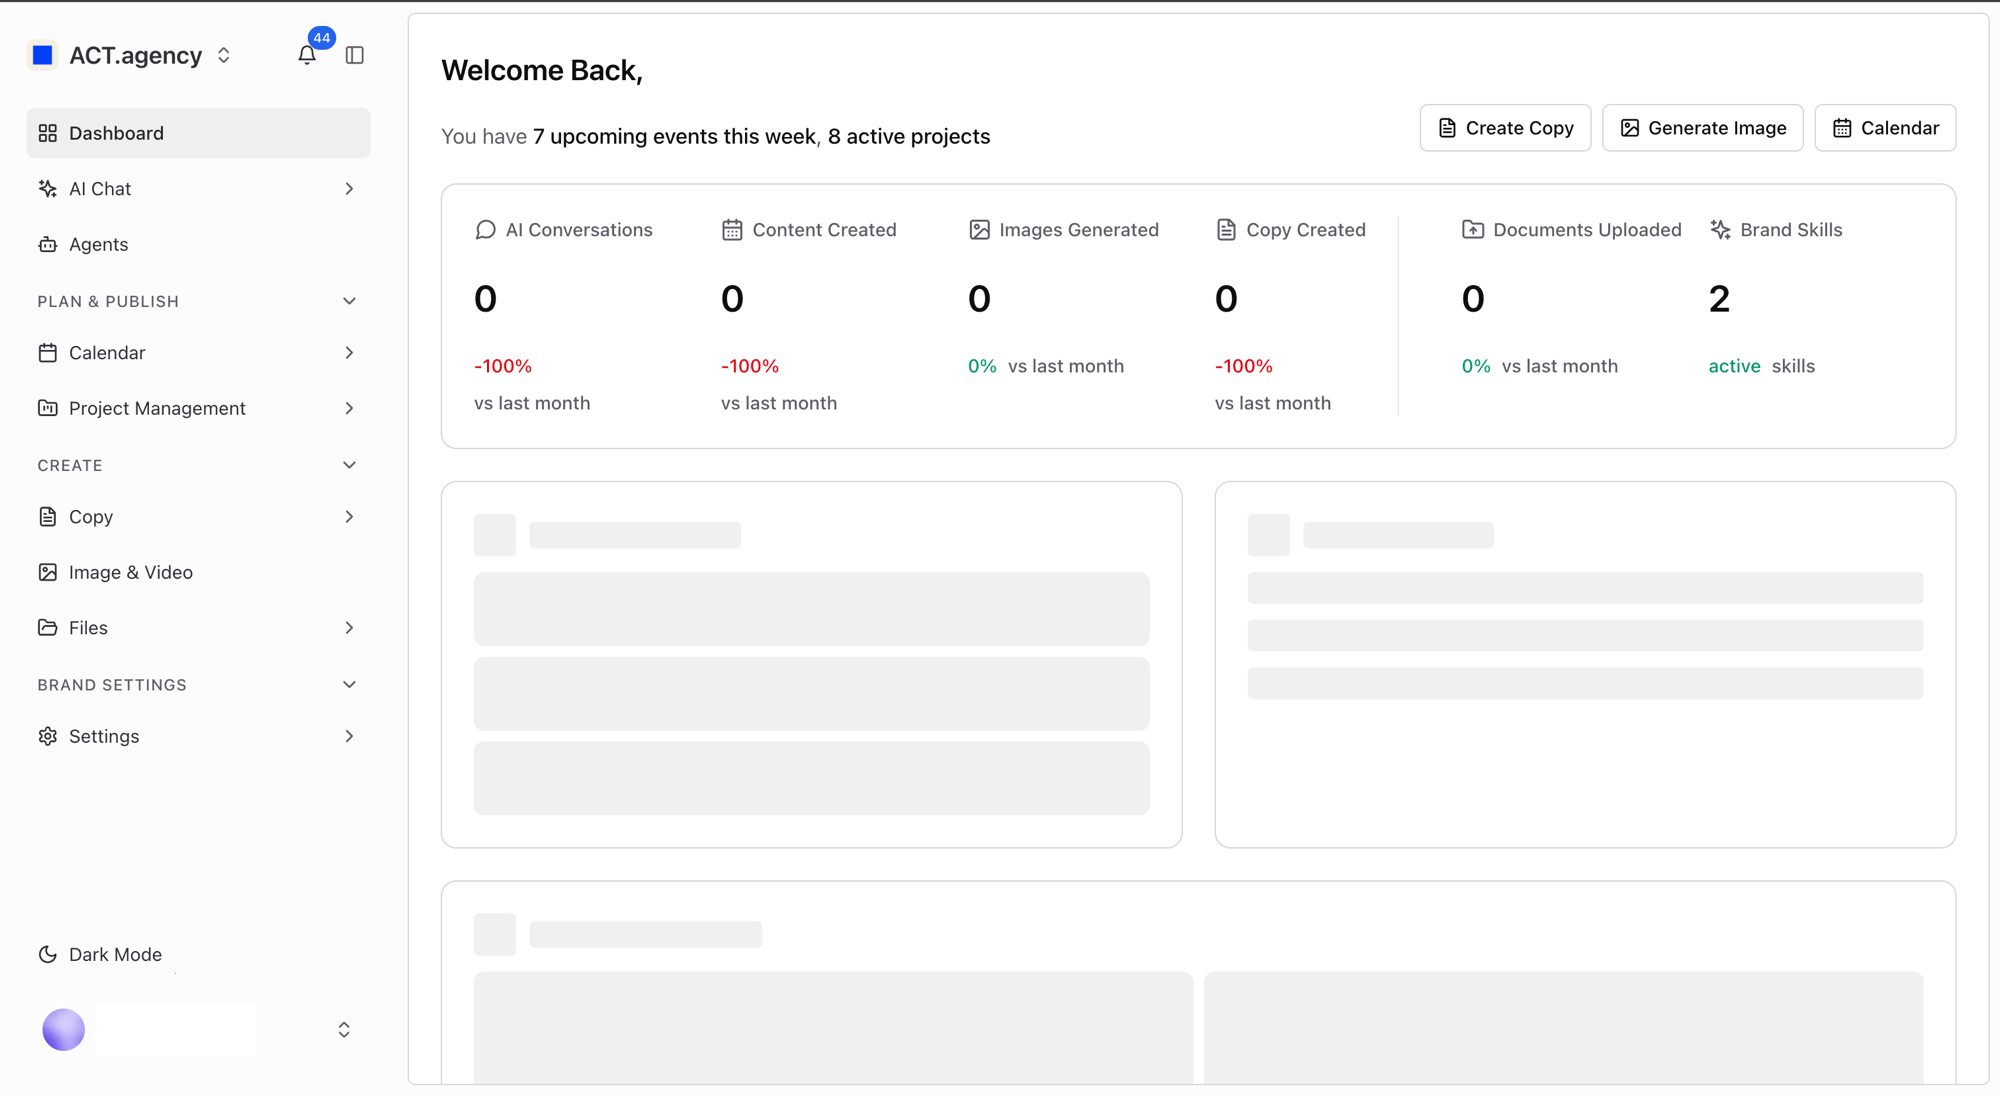
Task: Expand the BRAND SETTINGS section
Action: click(x=348, y=684)
